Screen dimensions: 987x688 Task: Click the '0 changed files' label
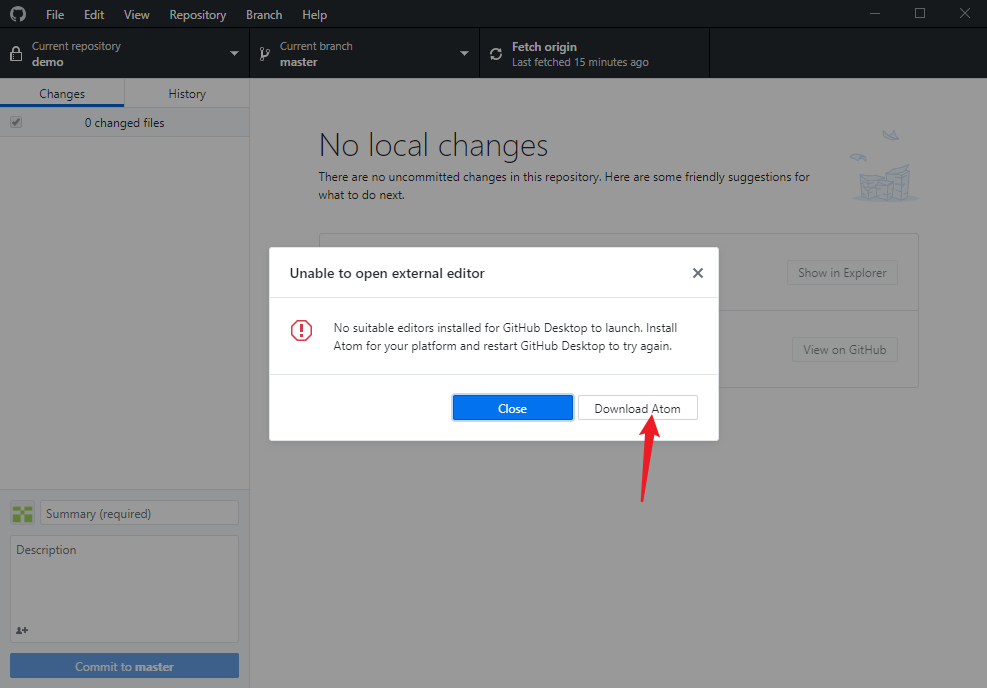coord(125,123)
